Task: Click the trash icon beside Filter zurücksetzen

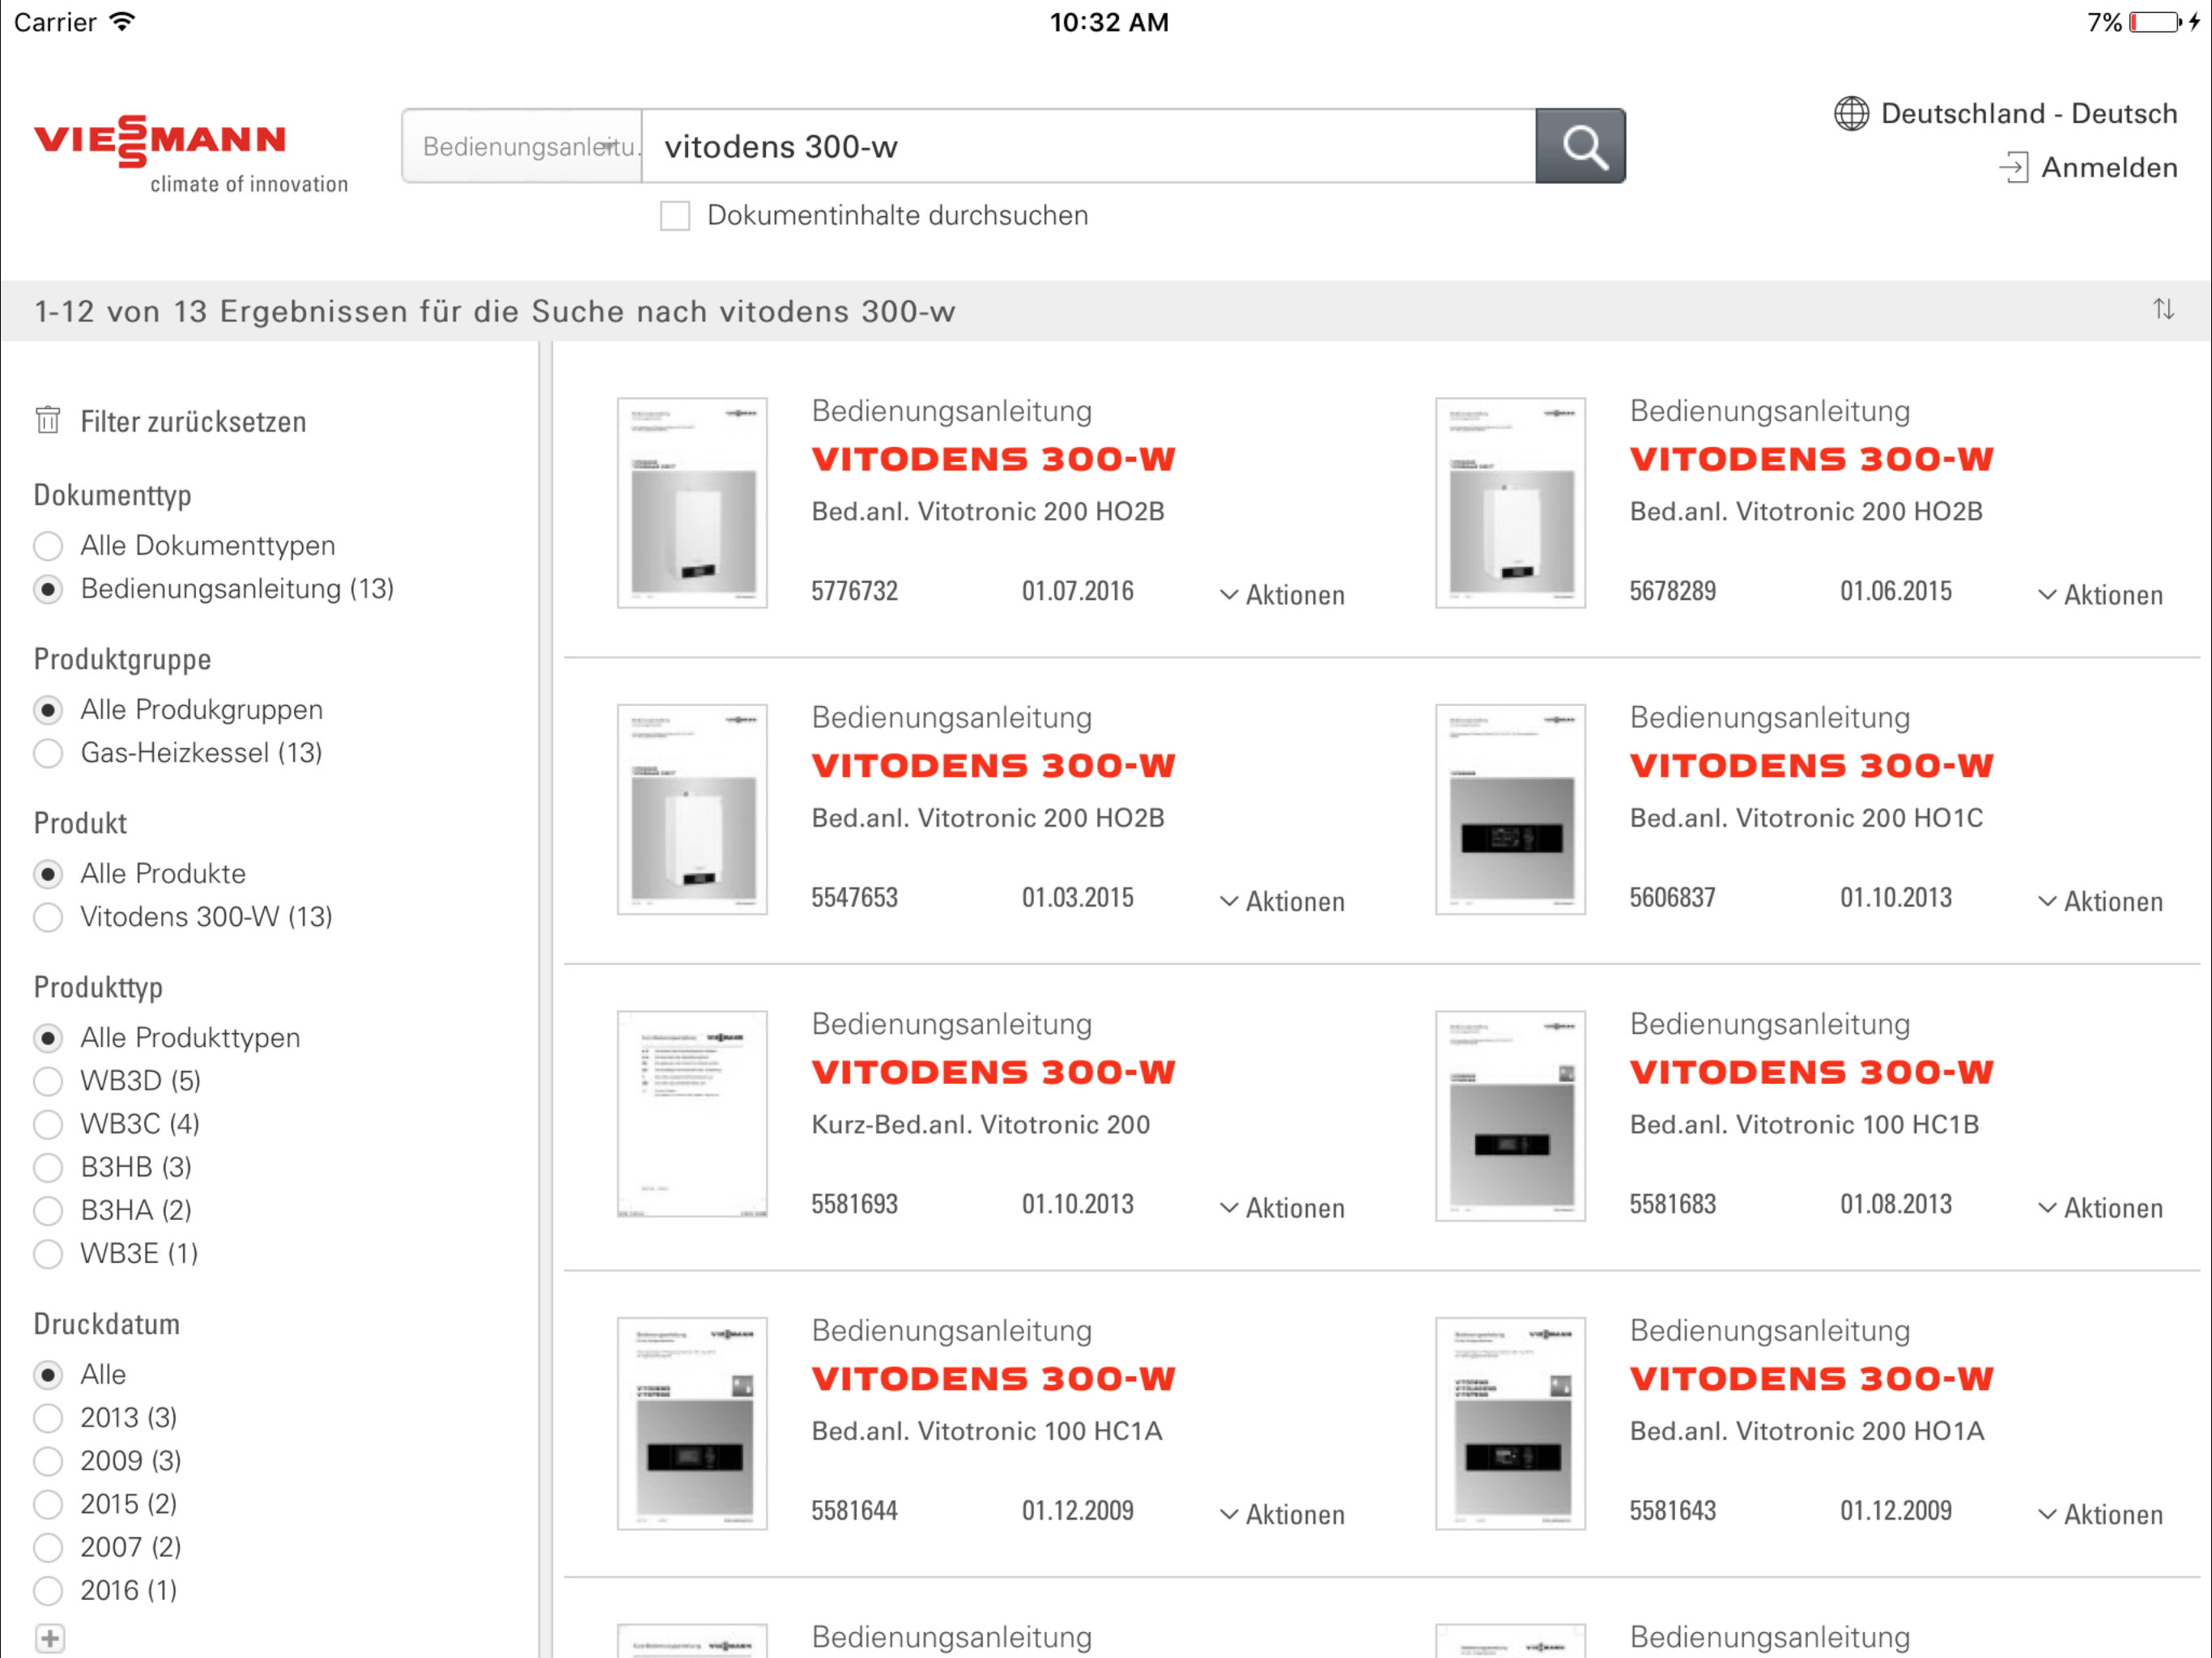Action: point(48,421)
